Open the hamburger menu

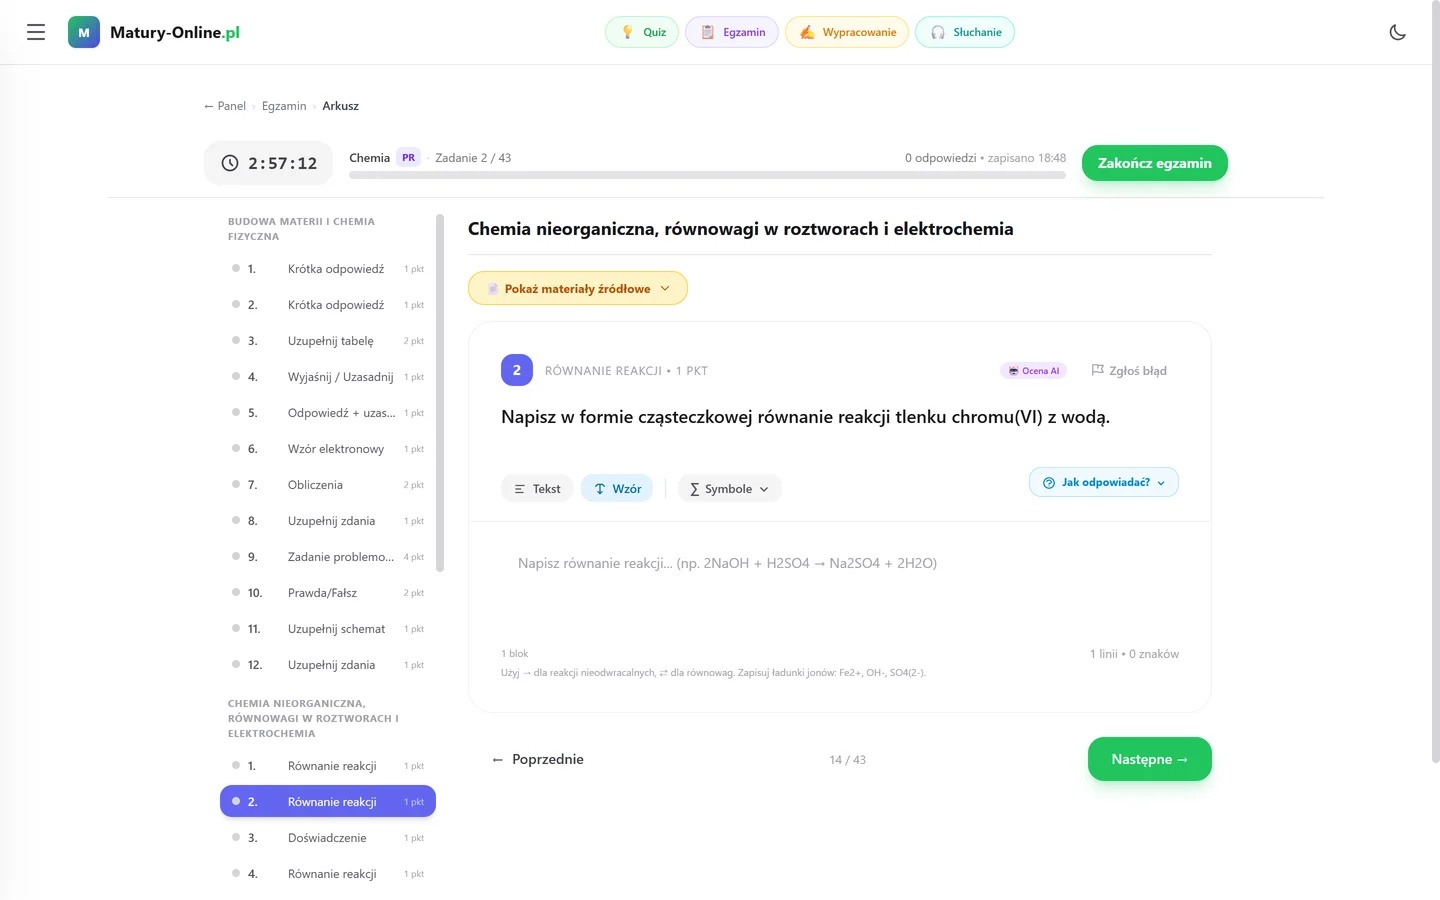pos(36,32)
